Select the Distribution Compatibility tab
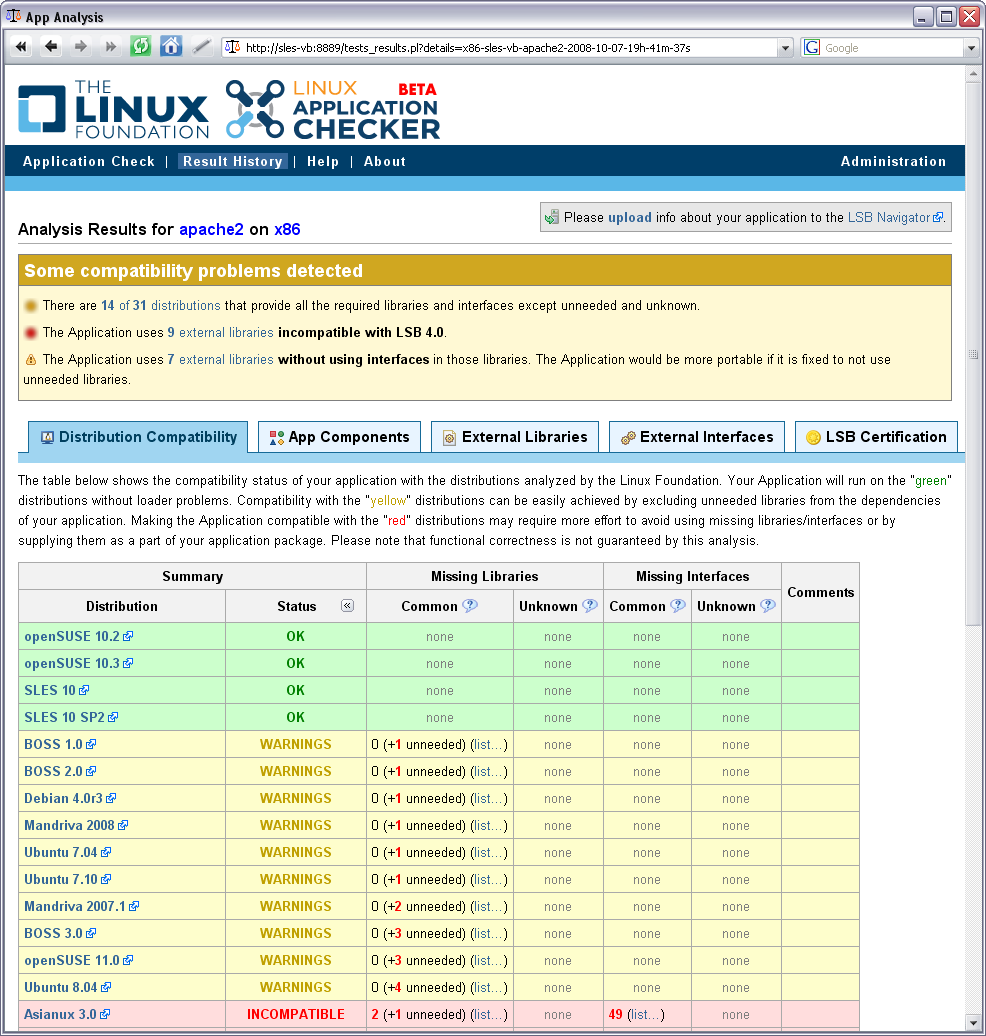Viewport: 986px width, 1036px height. (138, 437)
